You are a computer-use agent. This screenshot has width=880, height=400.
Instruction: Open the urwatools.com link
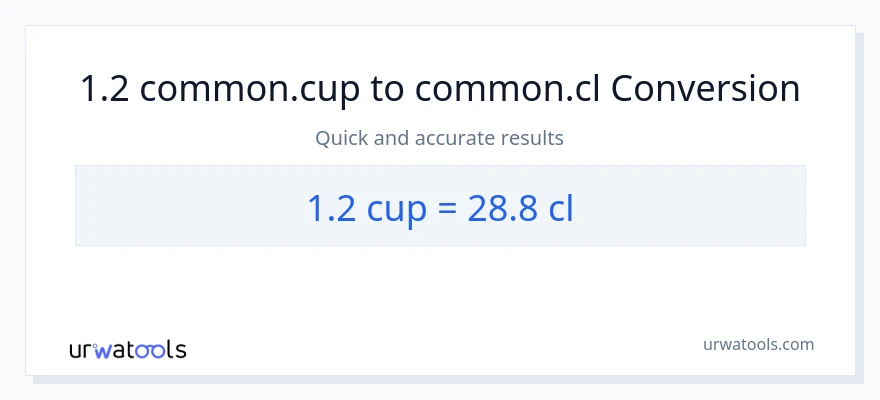coord(759,344)
